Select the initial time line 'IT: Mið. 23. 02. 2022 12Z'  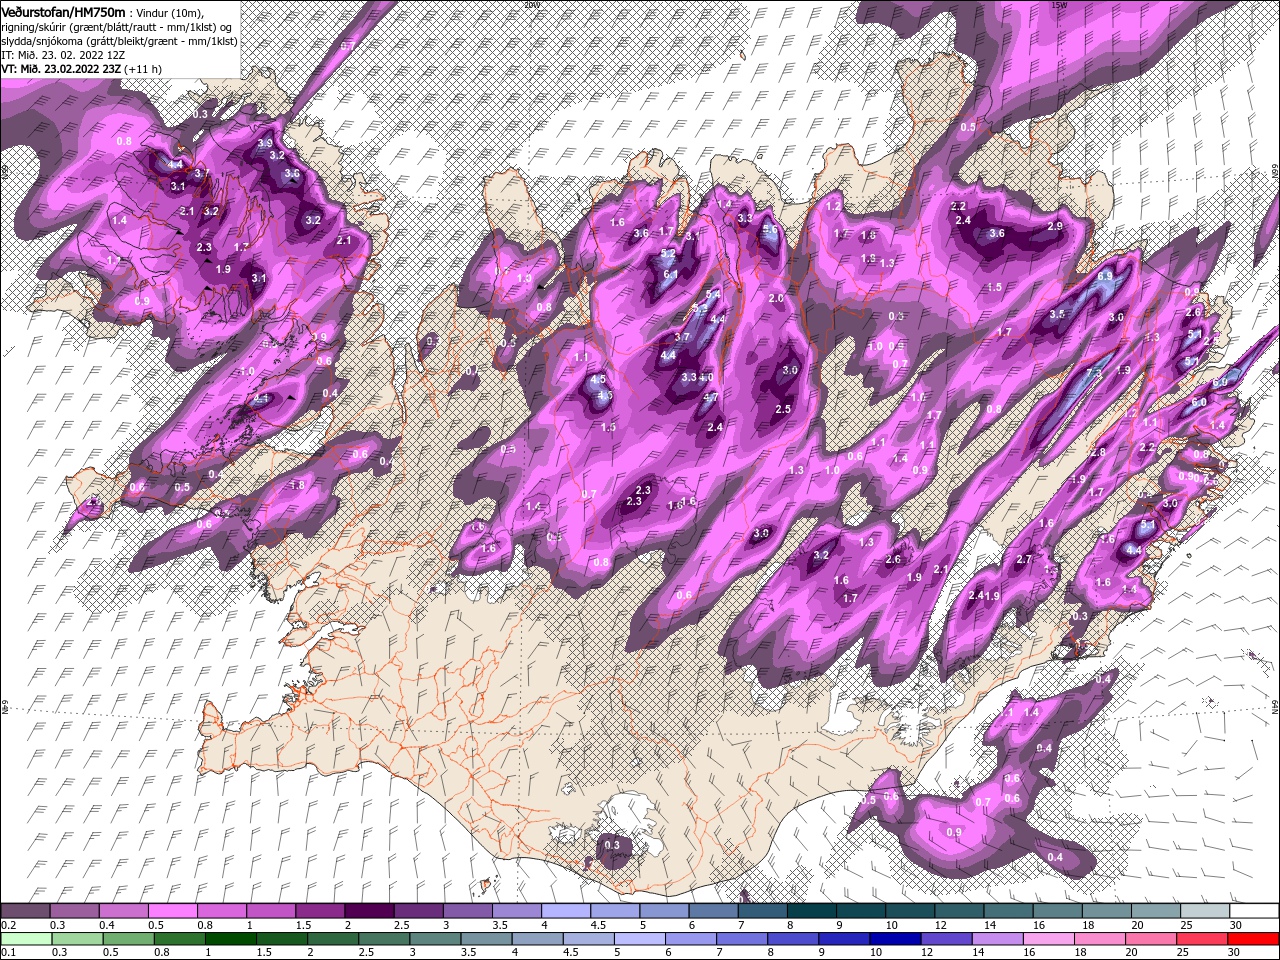(62, 55)
